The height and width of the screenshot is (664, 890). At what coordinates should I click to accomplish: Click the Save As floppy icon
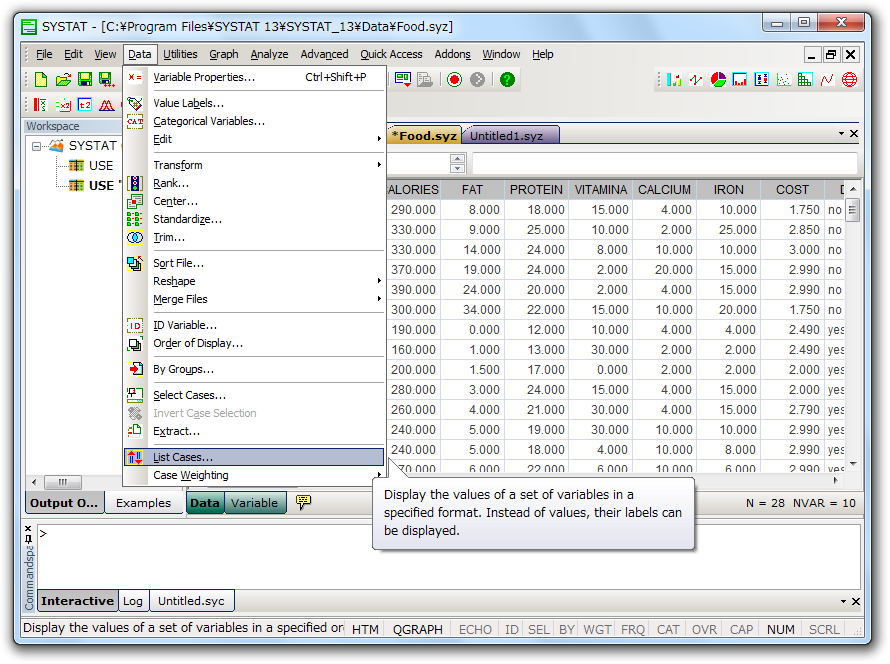106,79
